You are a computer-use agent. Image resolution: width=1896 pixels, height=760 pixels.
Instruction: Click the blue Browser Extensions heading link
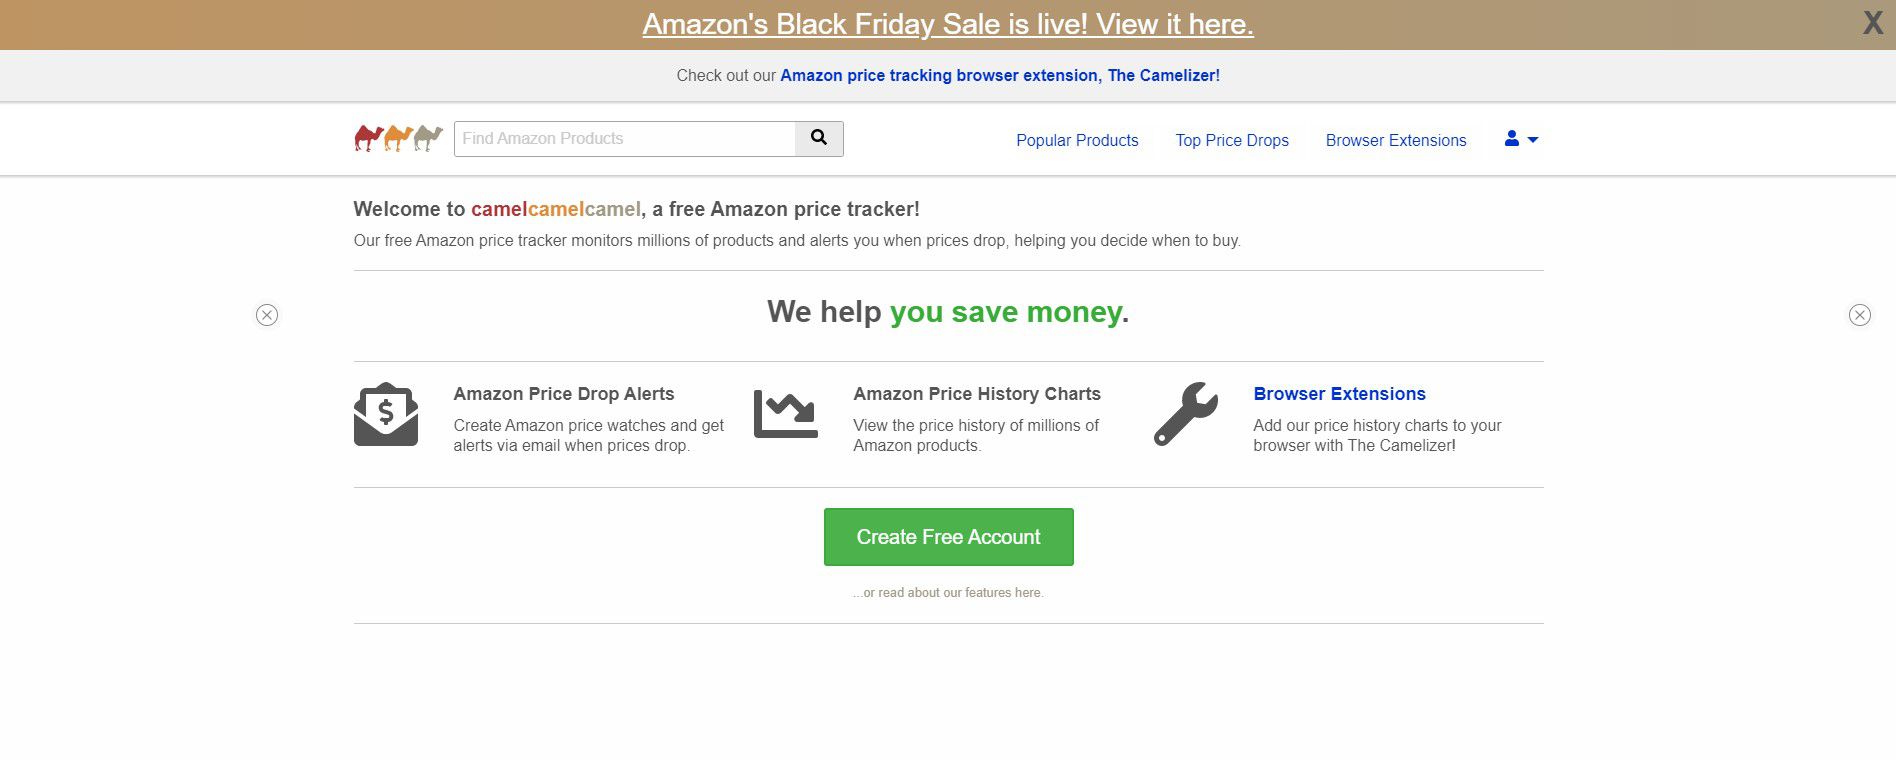tap(1339, 394)
